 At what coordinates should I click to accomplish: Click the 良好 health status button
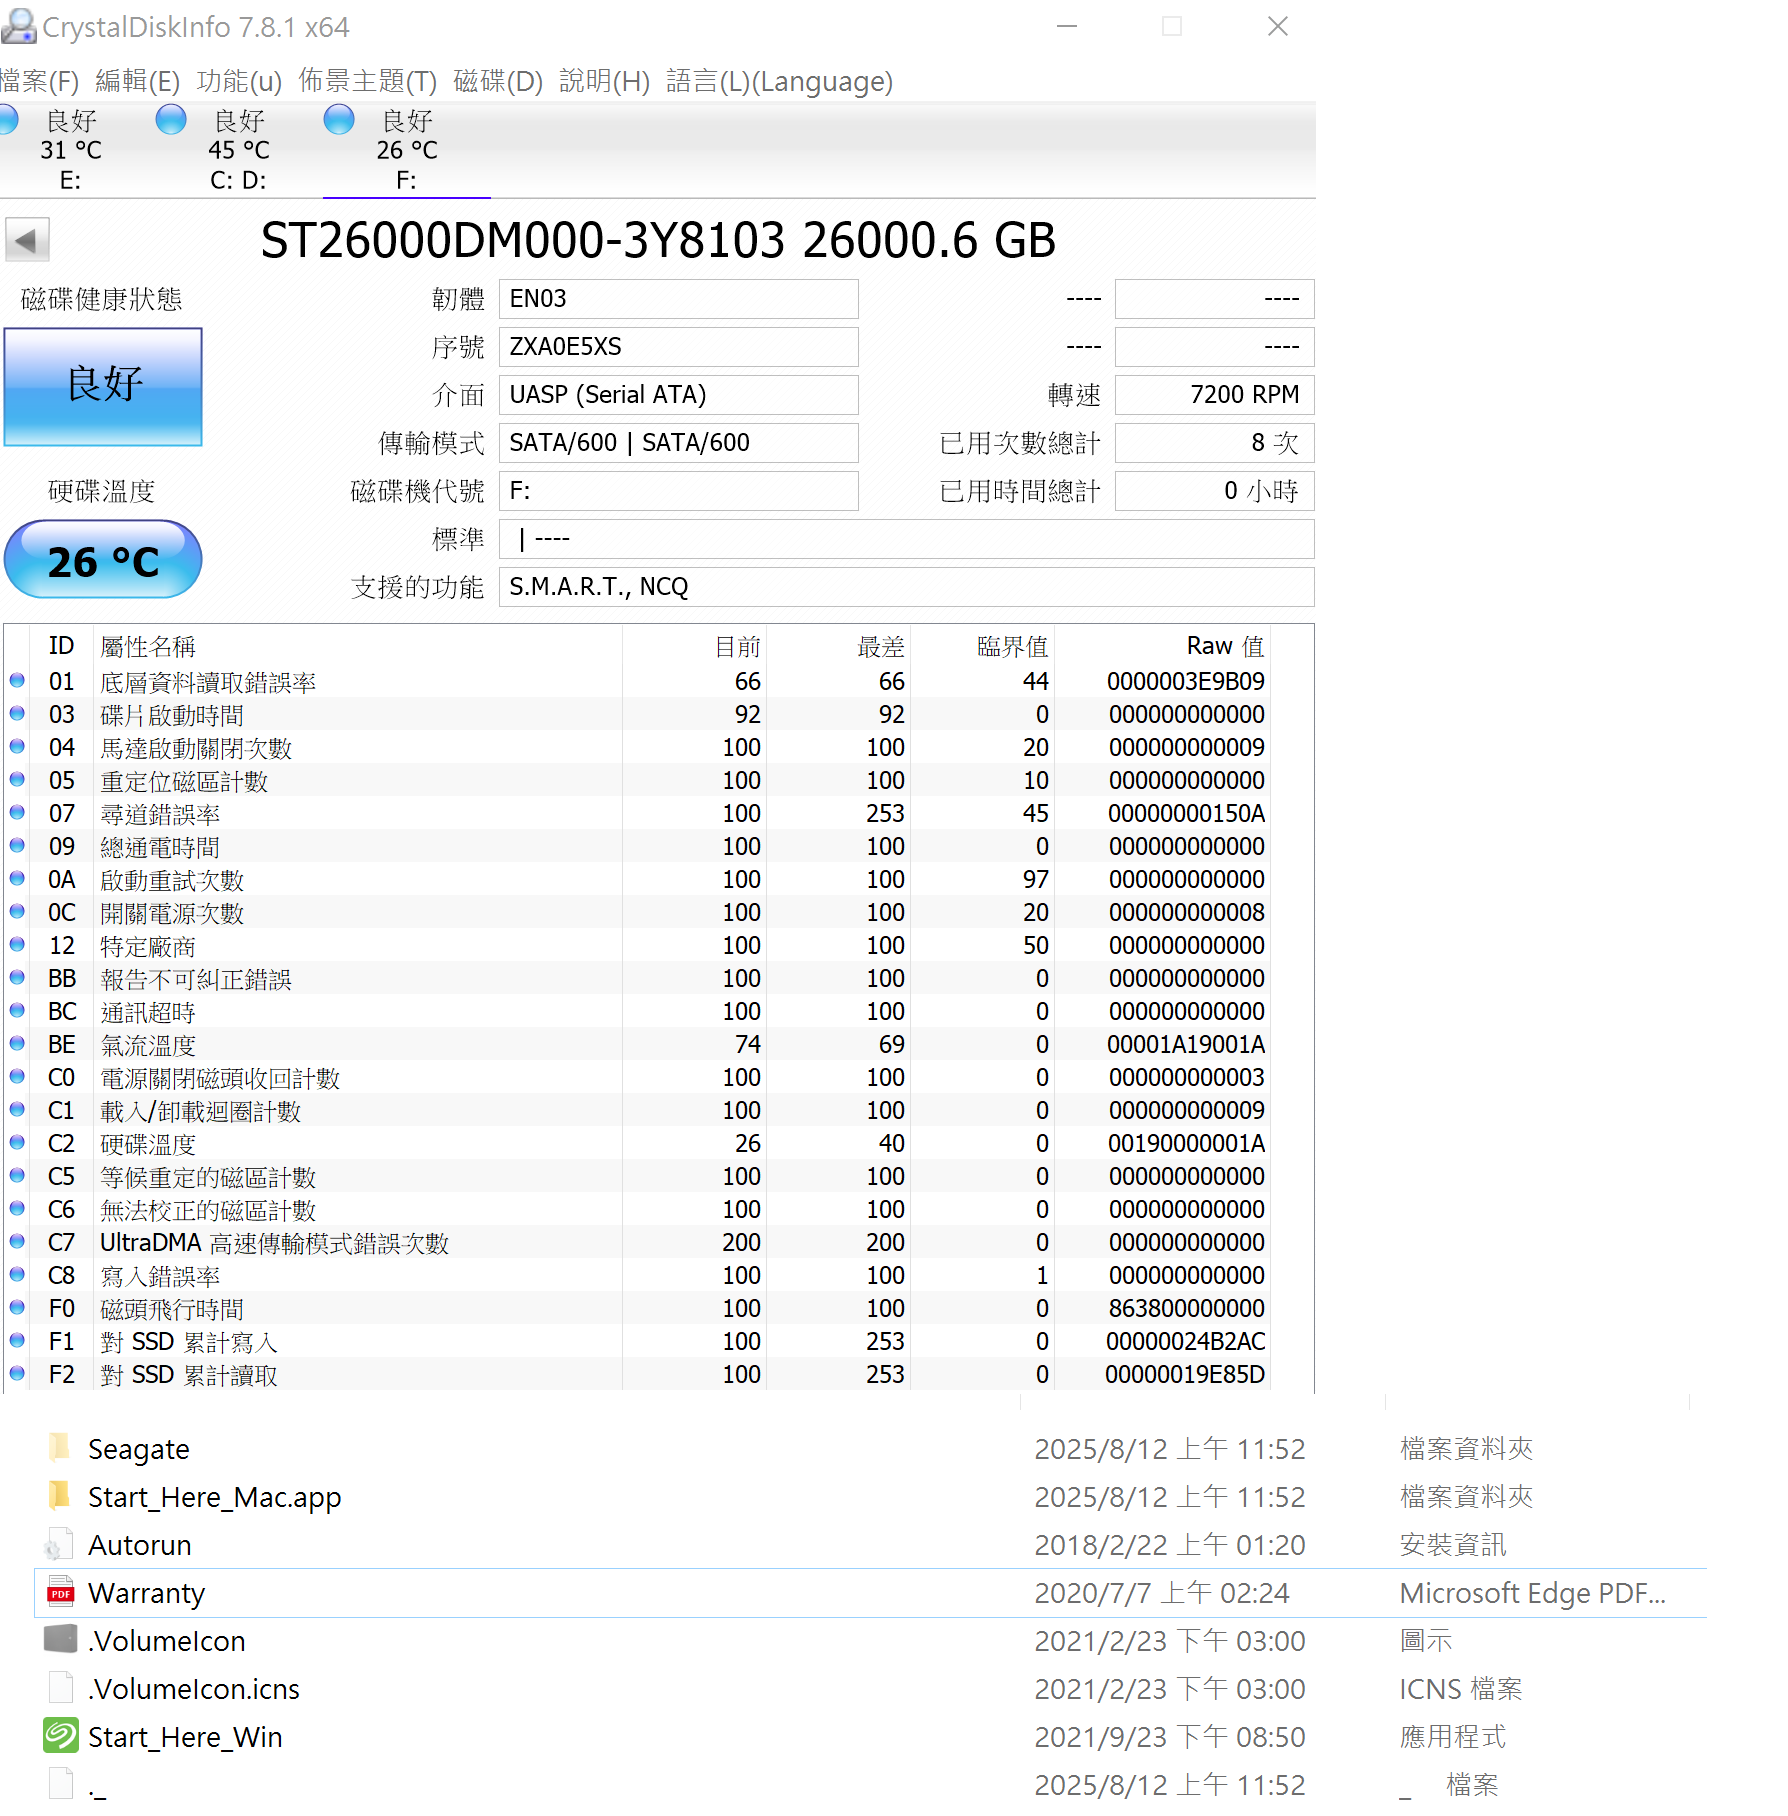click(103, 386)
